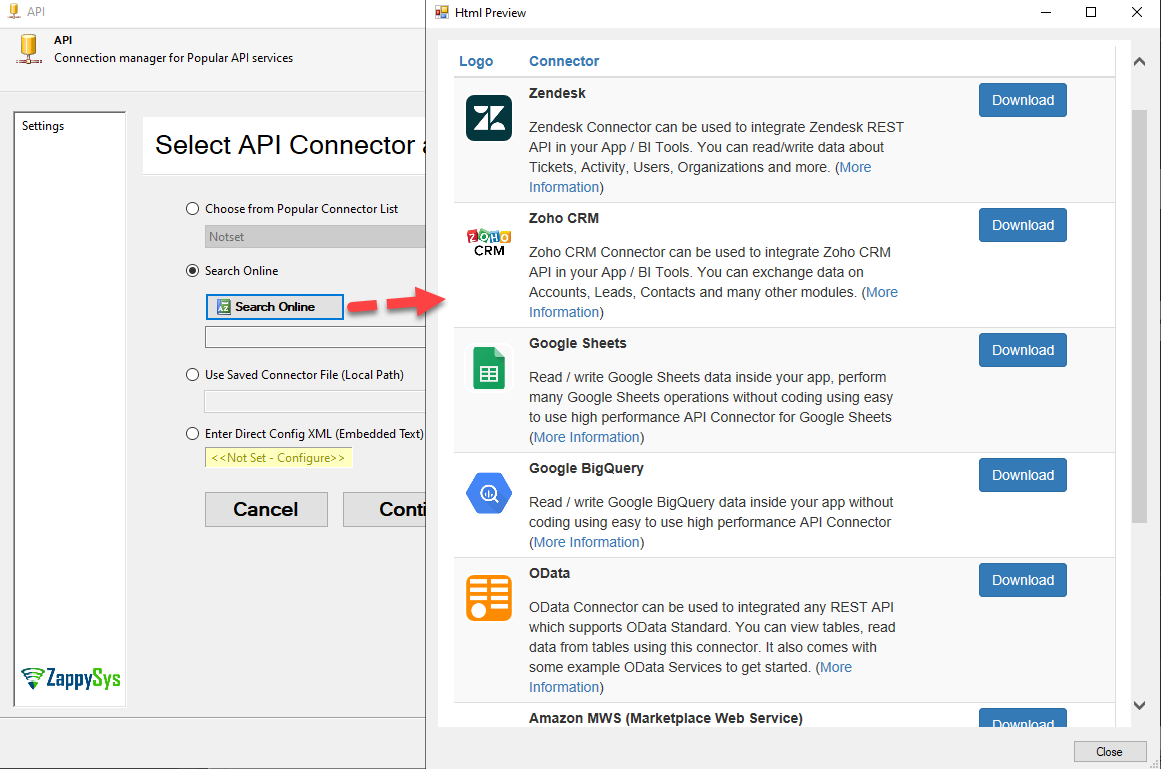The image size is (1161, 769).
Task: Download the Zendesk connector
Action: tap(1023, 100)
